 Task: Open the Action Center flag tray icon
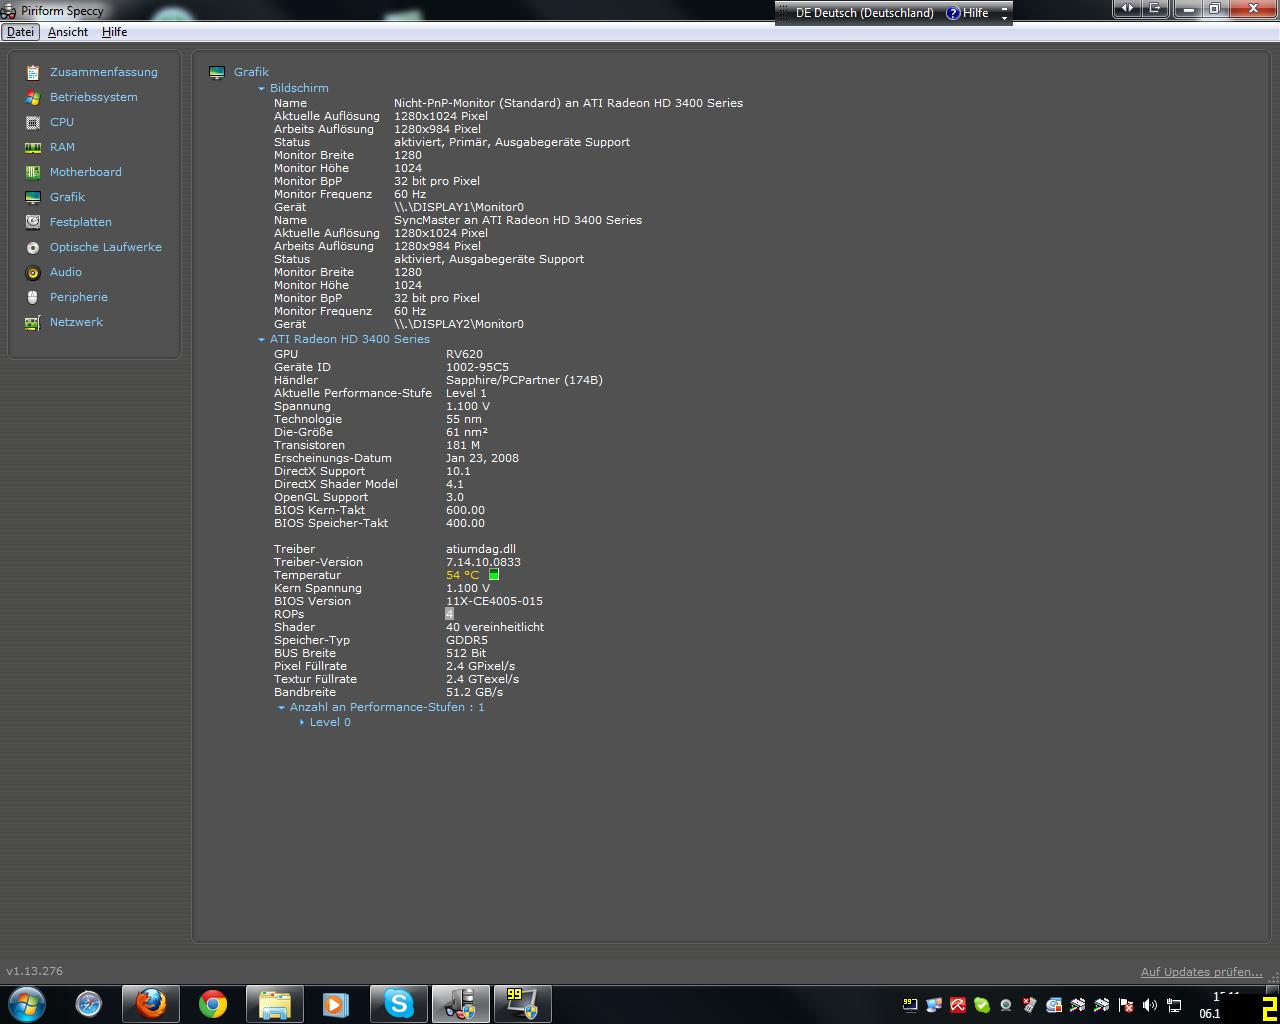tap(1126, 1005)
